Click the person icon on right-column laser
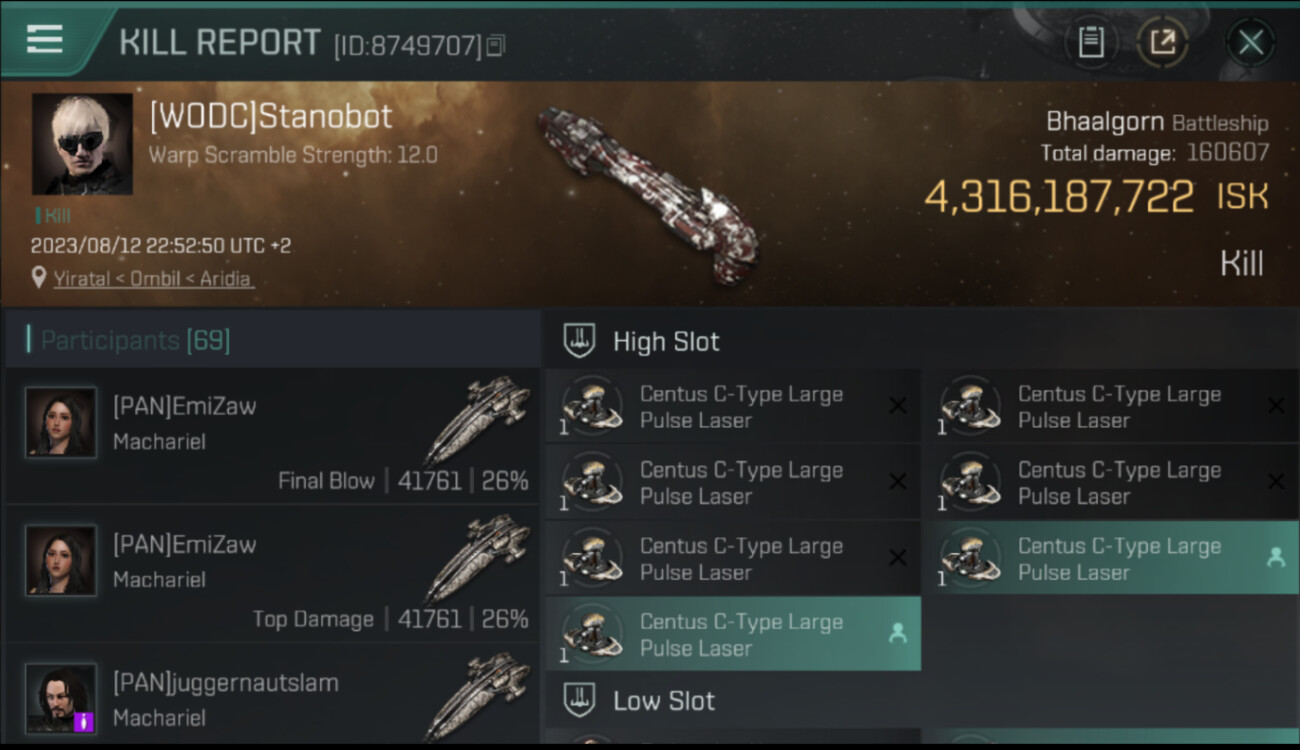The image size is (1300, 750). click(x=1275, y=558)
